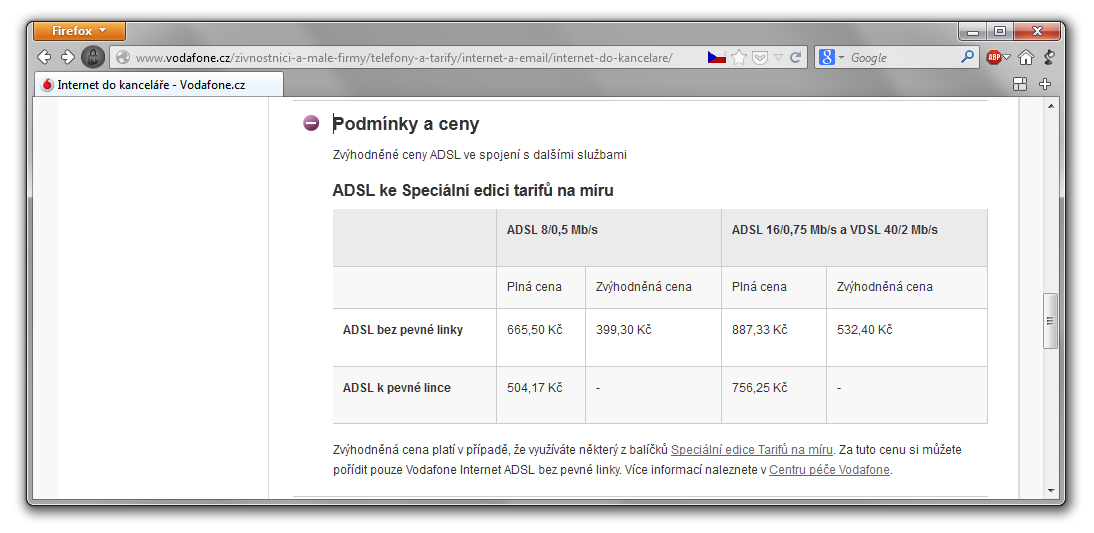Image resolution: width=1094 pixels, height=533 pixels.
Task: Click the page's vertical scrollbar thumb
Action: click(x=1050, y=320)
